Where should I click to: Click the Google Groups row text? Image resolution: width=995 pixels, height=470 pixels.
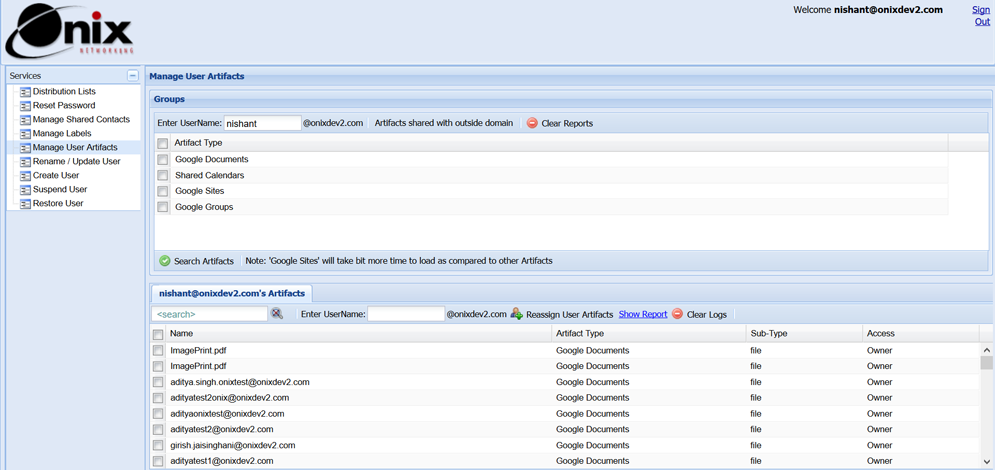click(x=204, y=207)
